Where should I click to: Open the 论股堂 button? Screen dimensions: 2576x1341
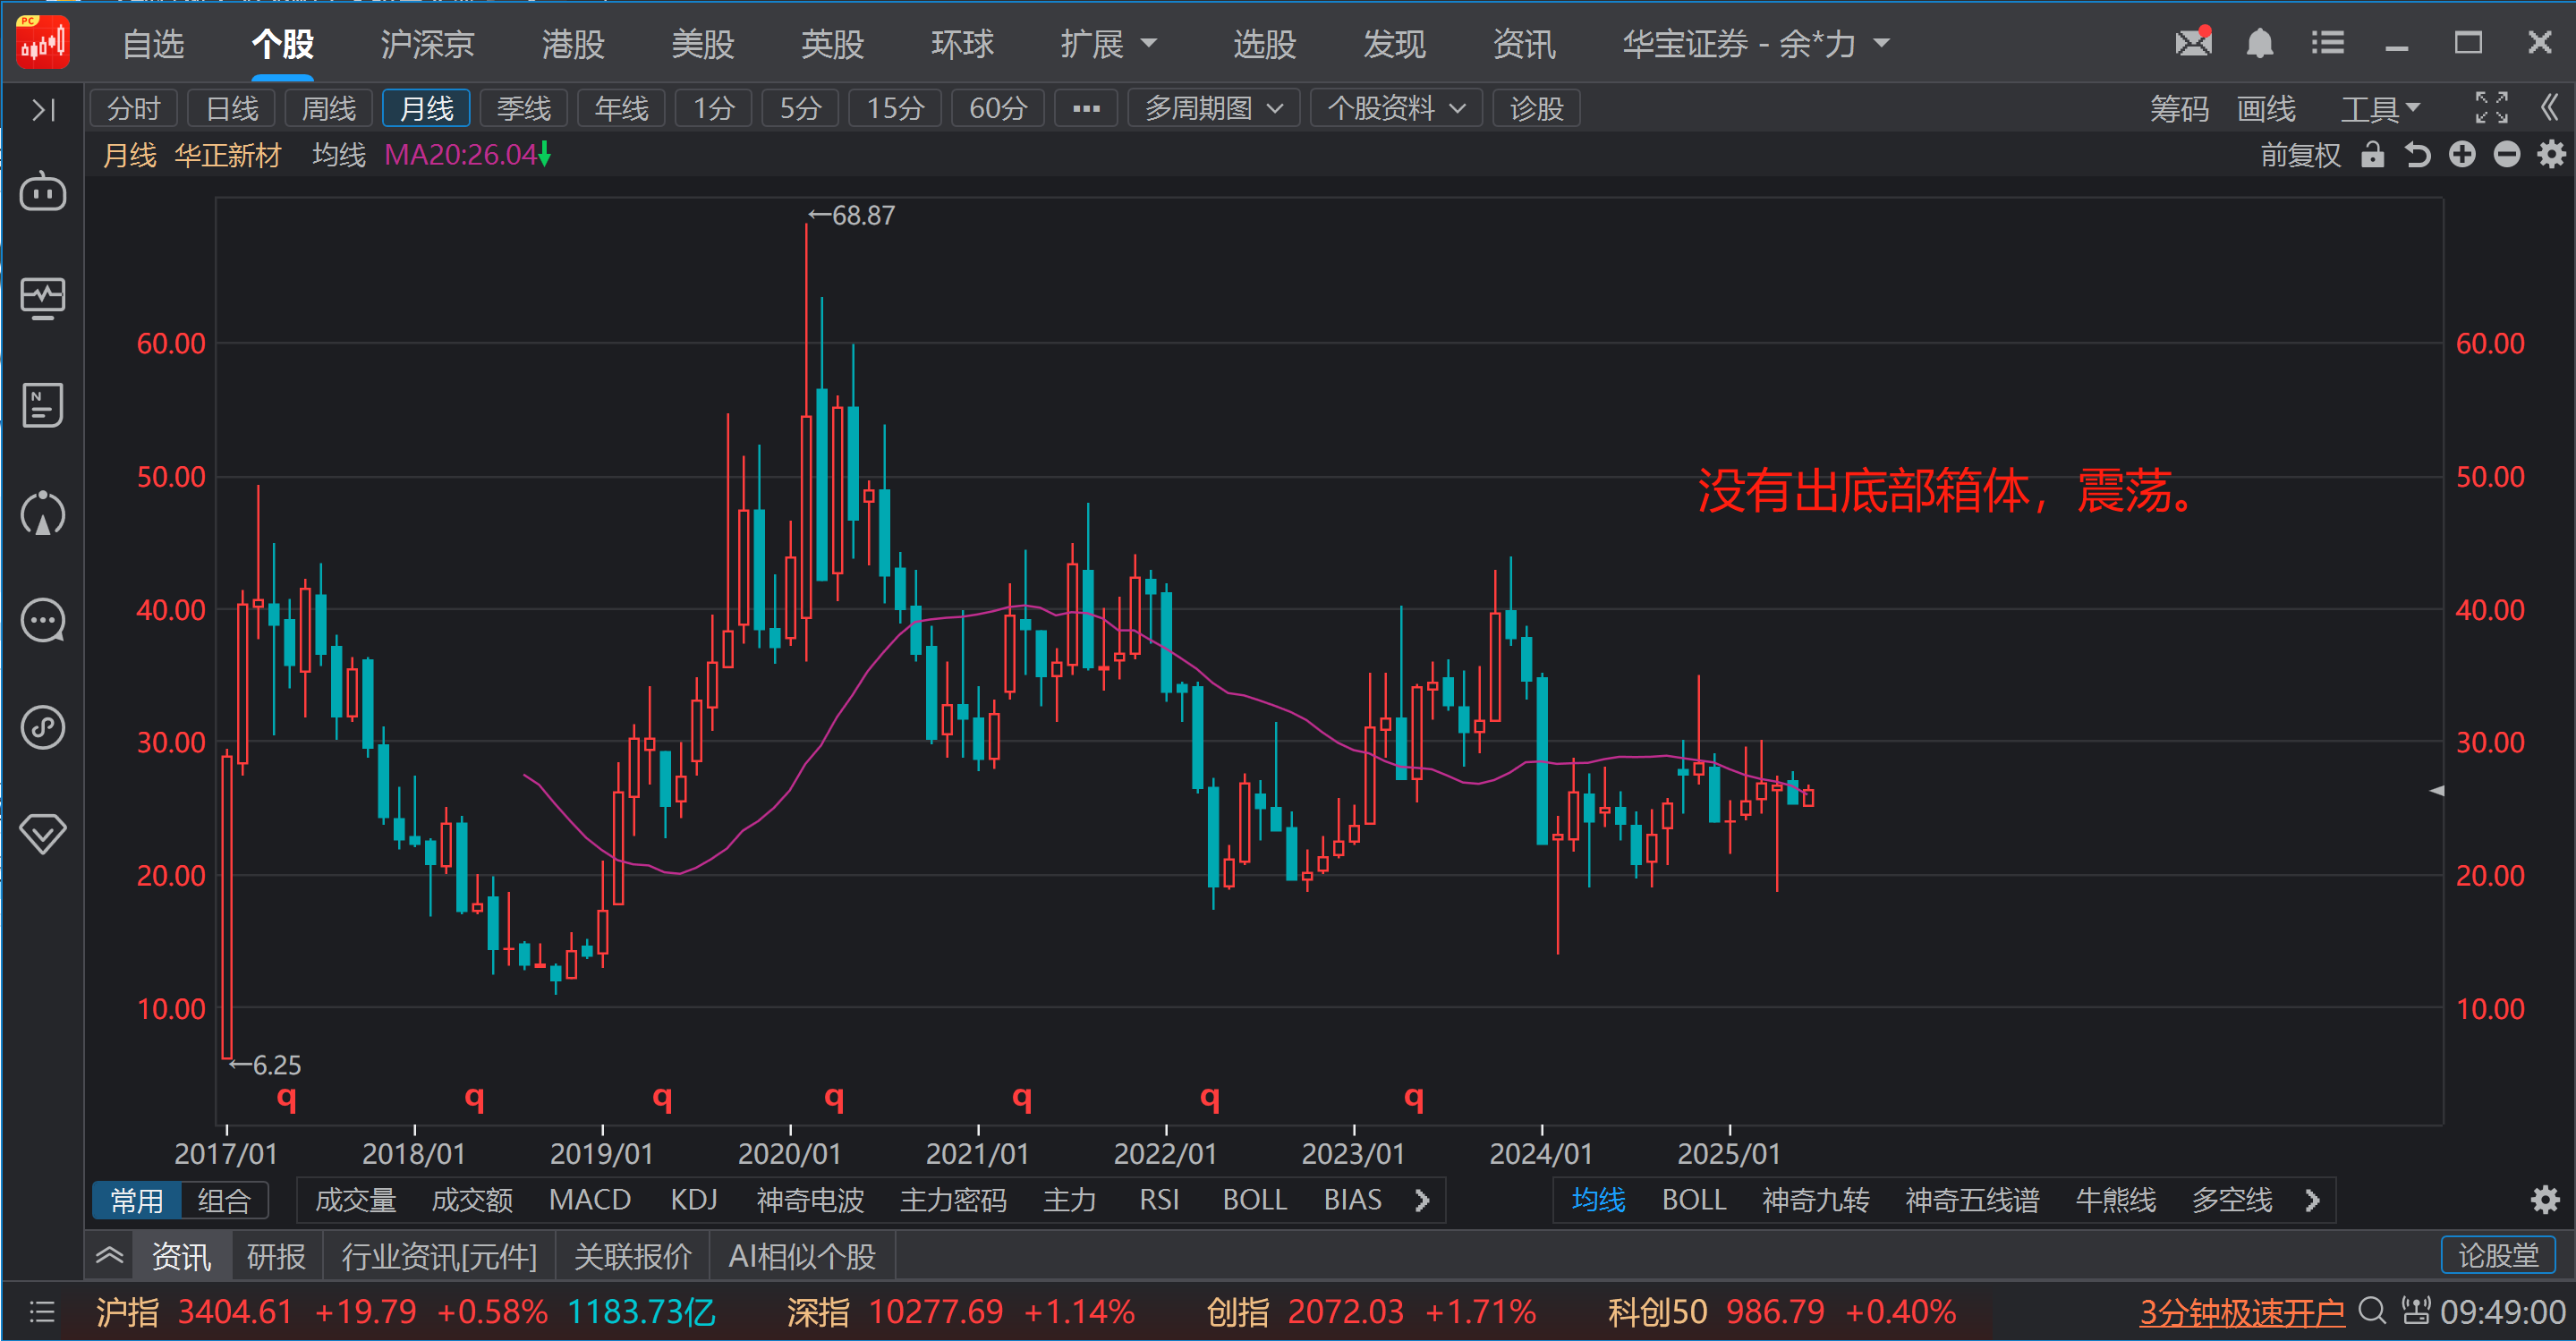click(2498, 1255)
